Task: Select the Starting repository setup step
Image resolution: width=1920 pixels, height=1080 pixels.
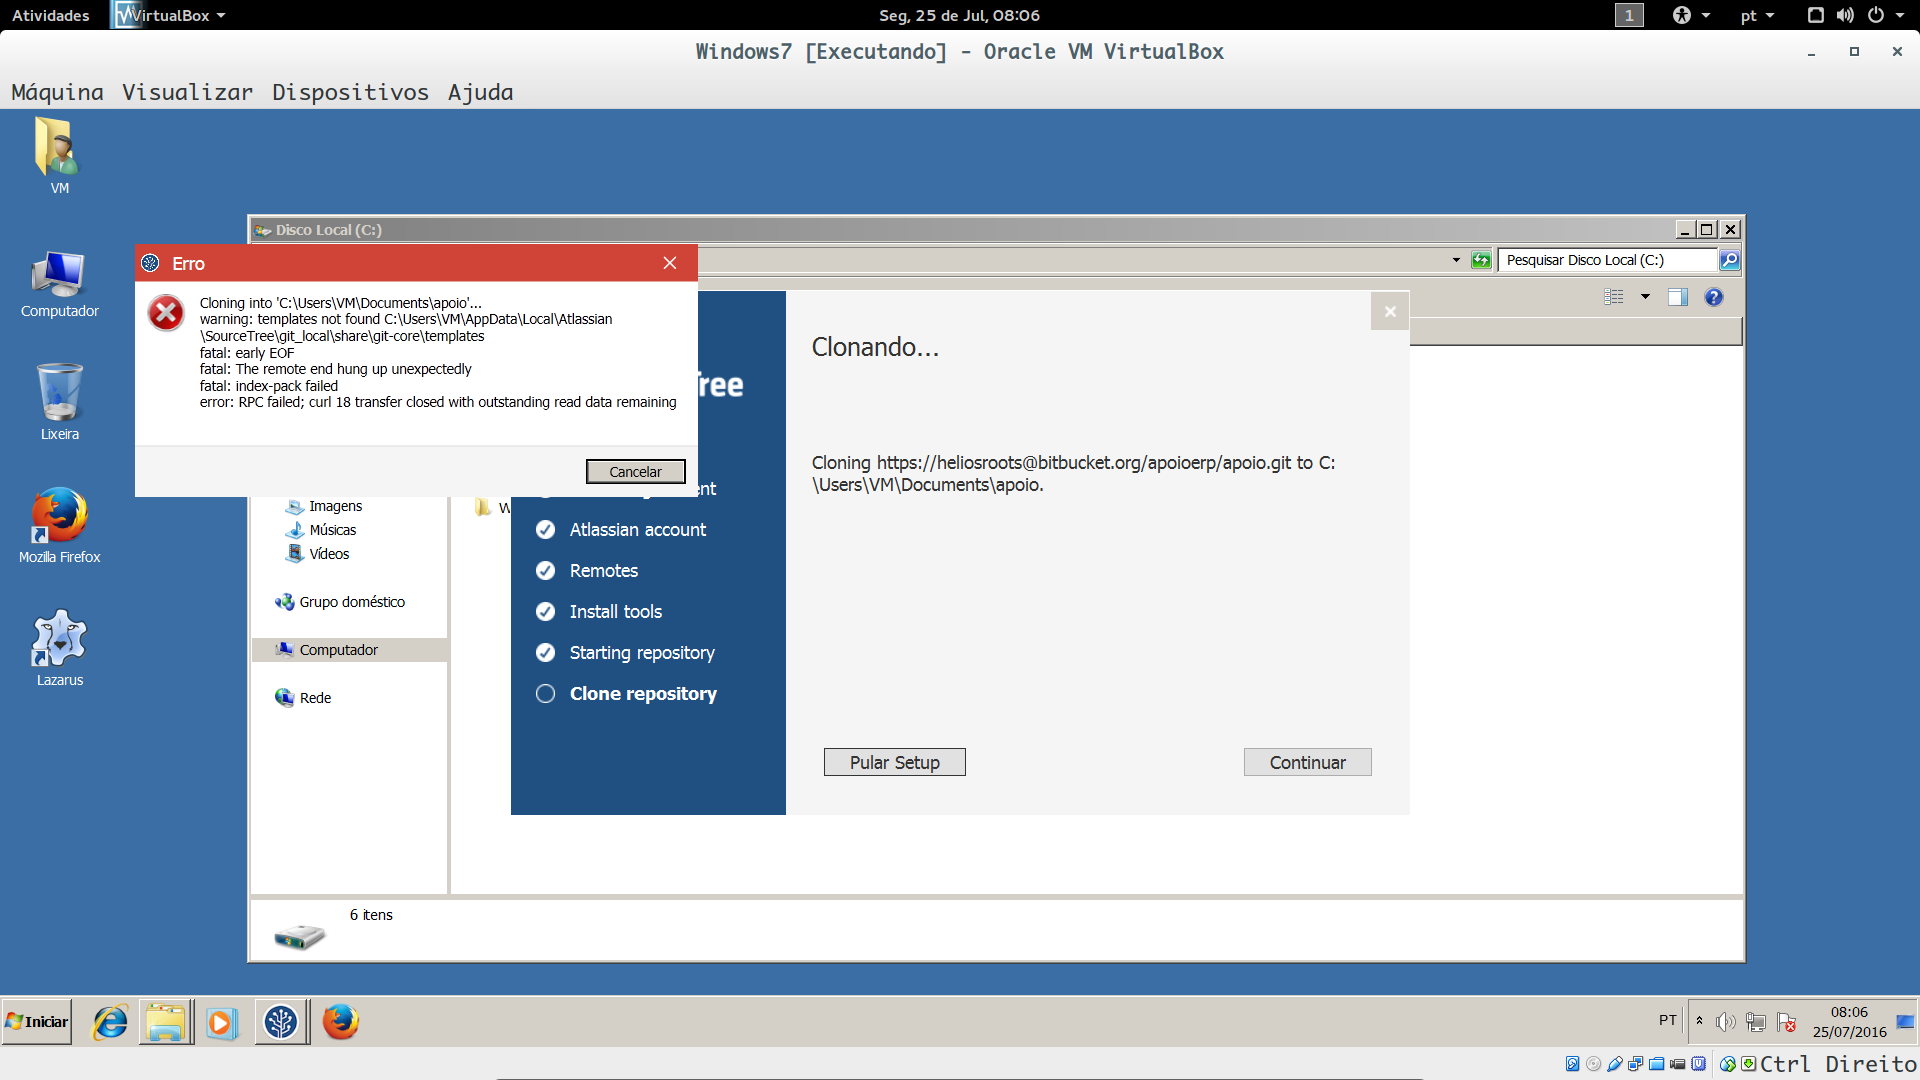Action: (642, 653)
